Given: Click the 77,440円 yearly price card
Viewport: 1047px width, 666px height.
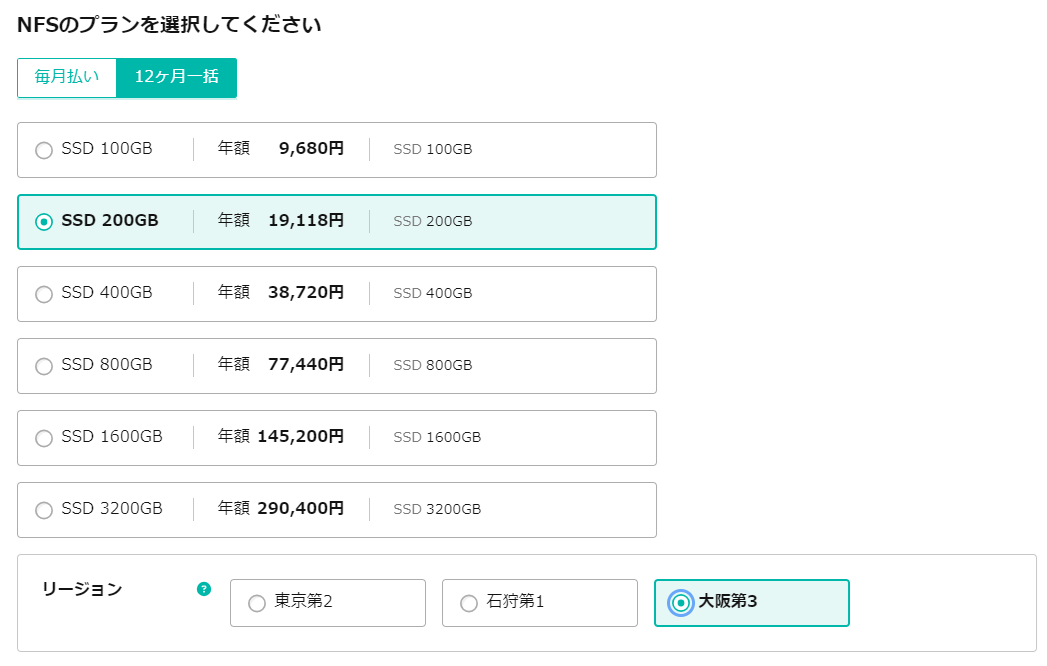Looking at the screenshot, I should (337, 366).
